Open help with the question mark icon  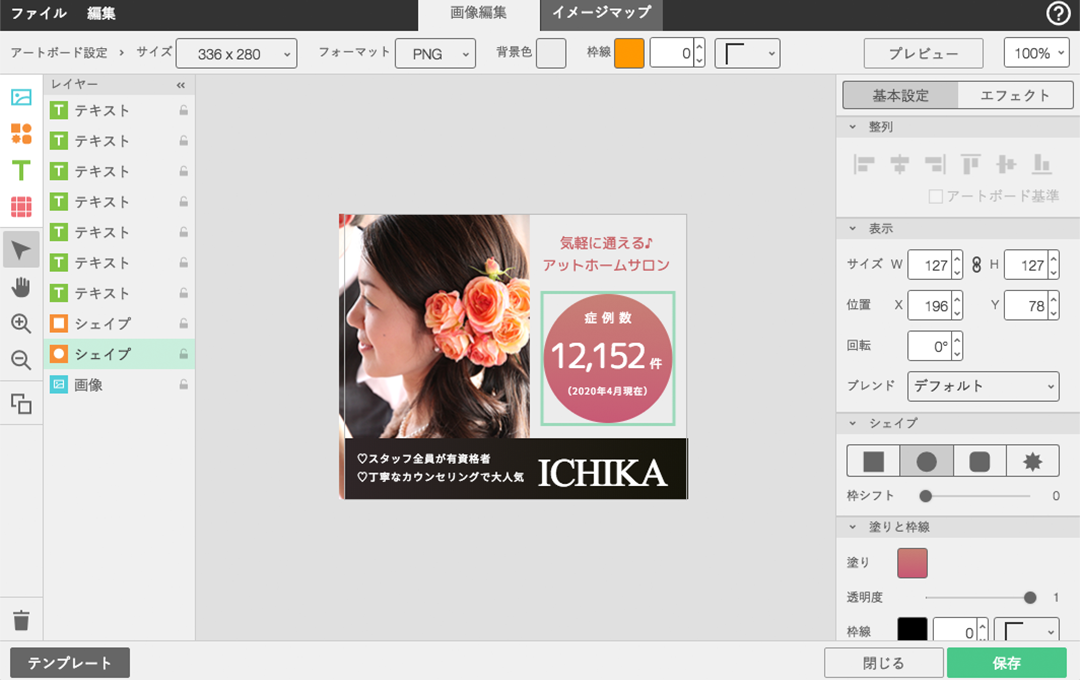coord(1058,13)
